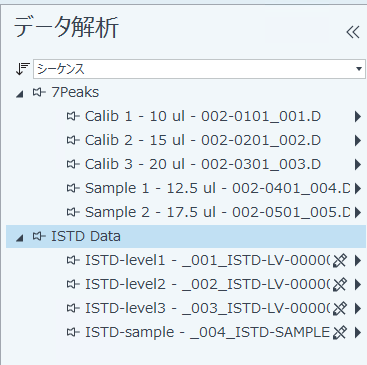Collapse the ISTD Data tree node
Viewport: 367px width, 365px height.
pyautogui.click(x=20, y=238)
